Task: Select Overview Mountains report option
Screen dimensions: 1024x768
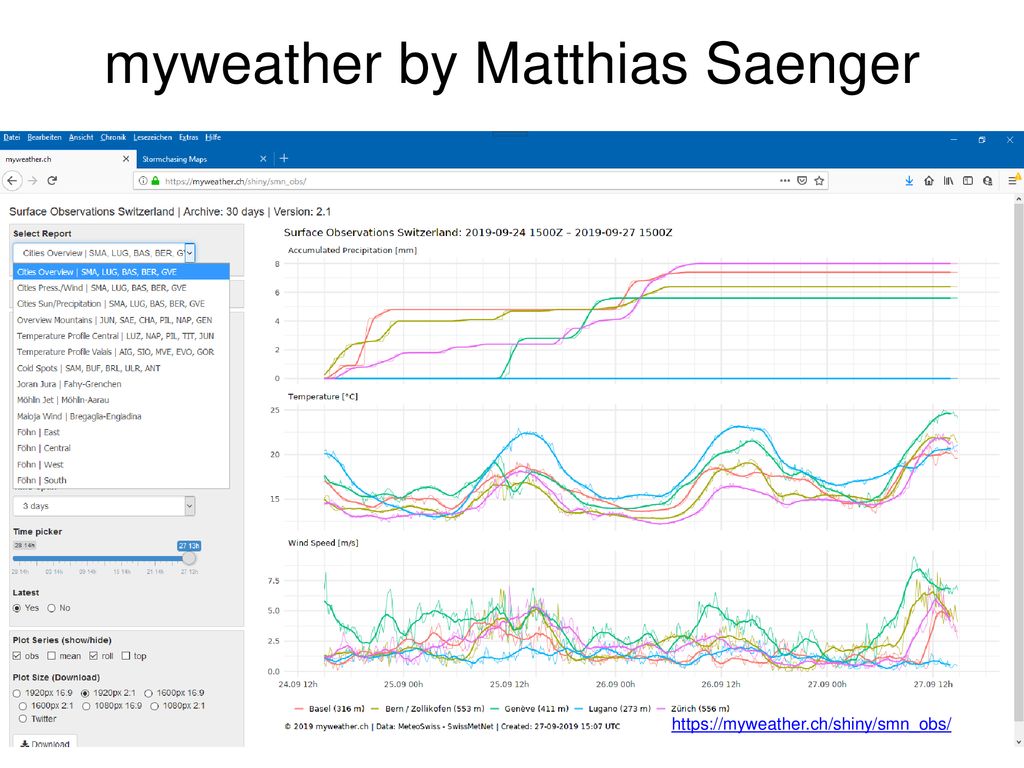Action: [x=121, y=320]
